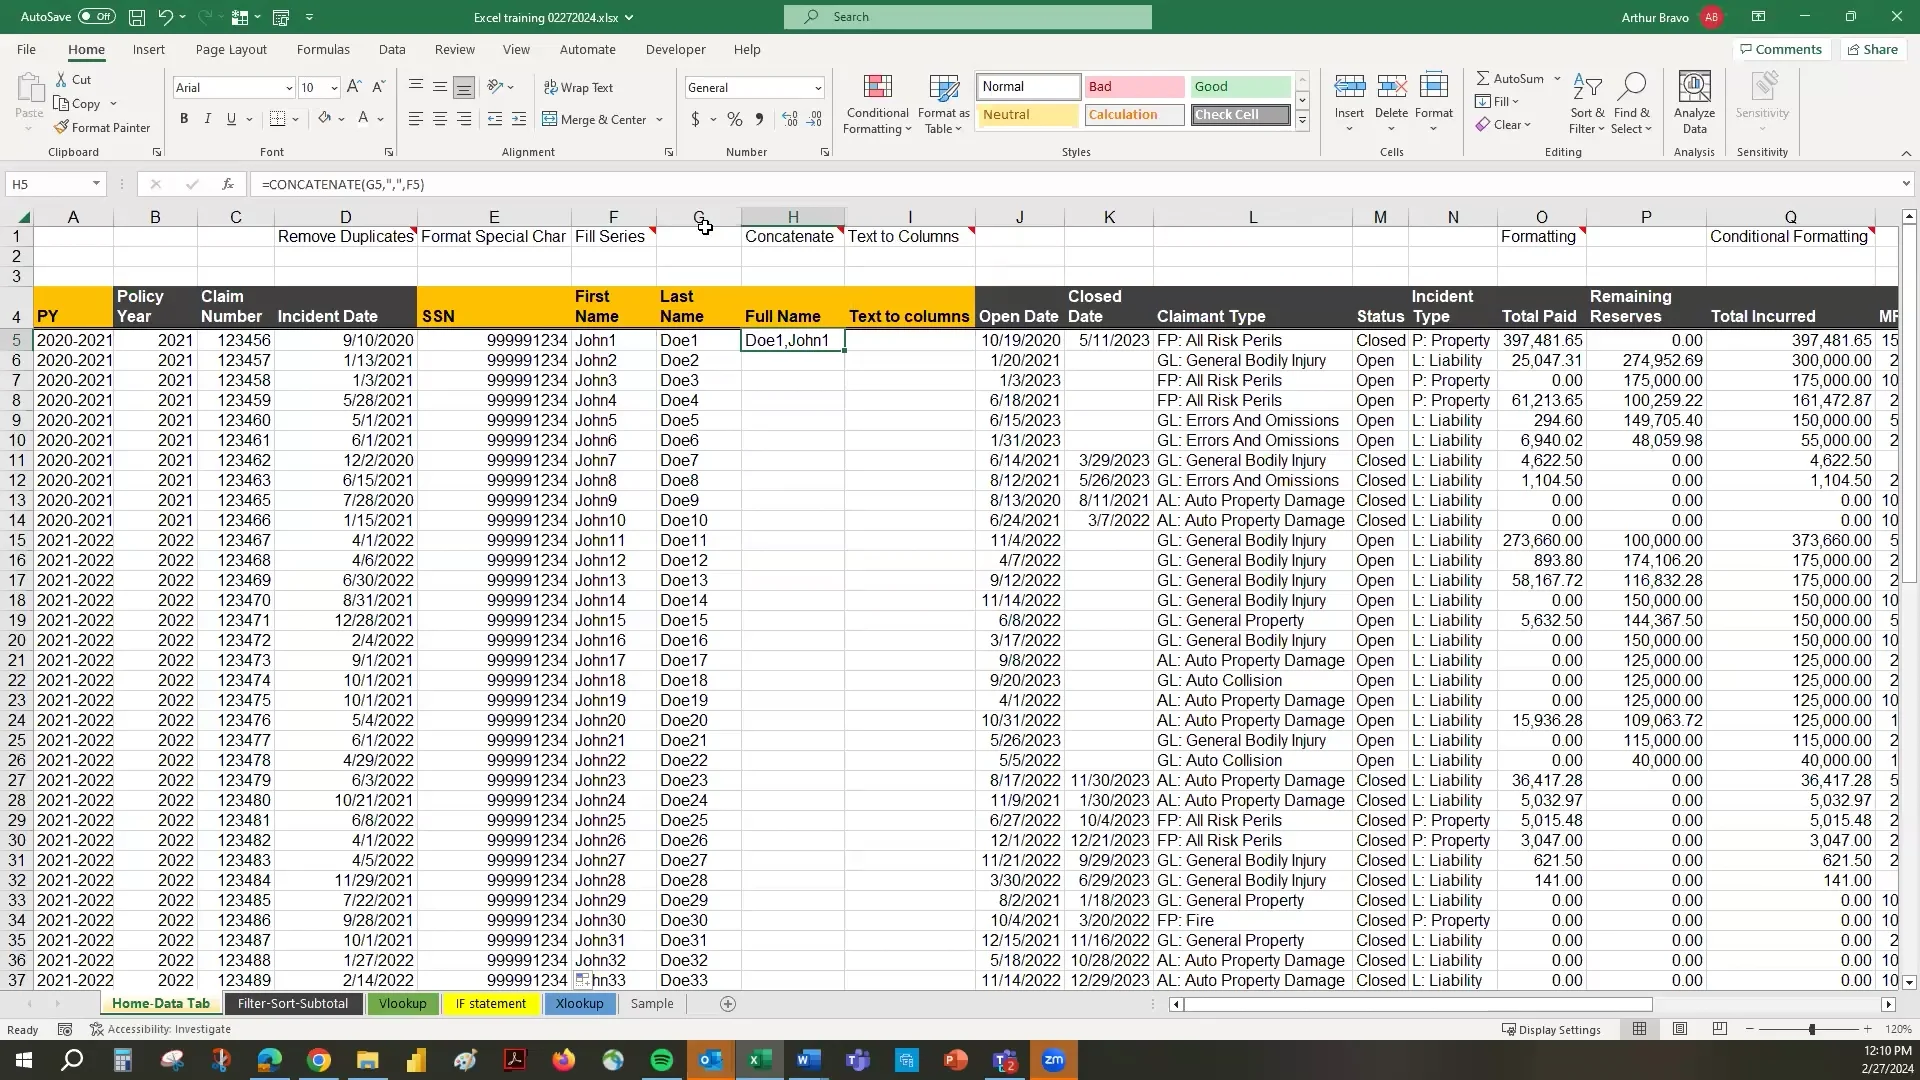Image resolution: width=1920 pixels, height=1080 pixels.
Task: Apply italic formatting to selected cell
Action: click(207, 118)
